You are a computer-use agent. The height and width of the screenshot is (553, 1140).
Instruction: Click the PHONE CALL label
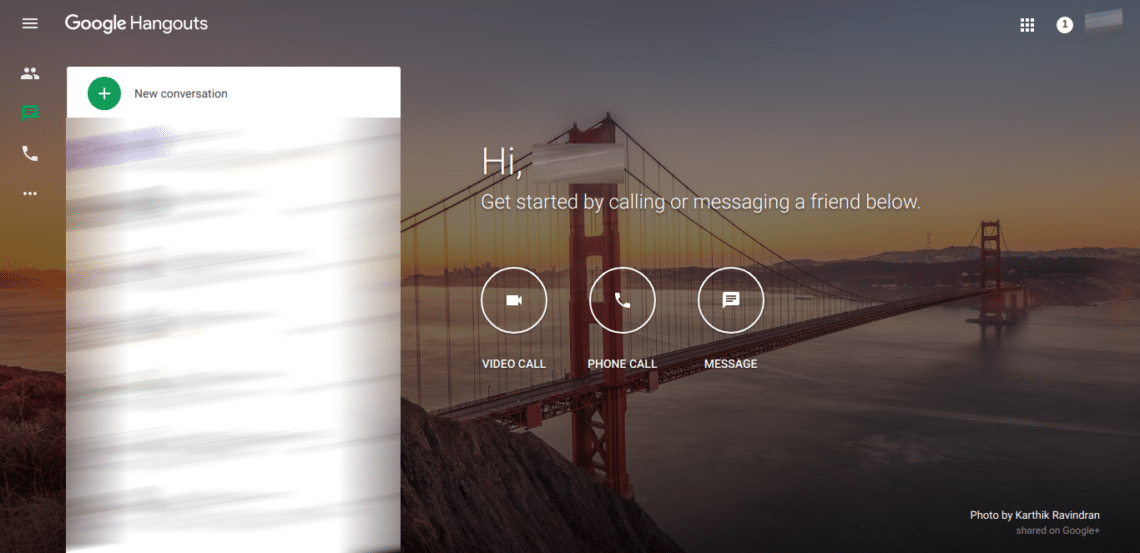coord(622,364)
